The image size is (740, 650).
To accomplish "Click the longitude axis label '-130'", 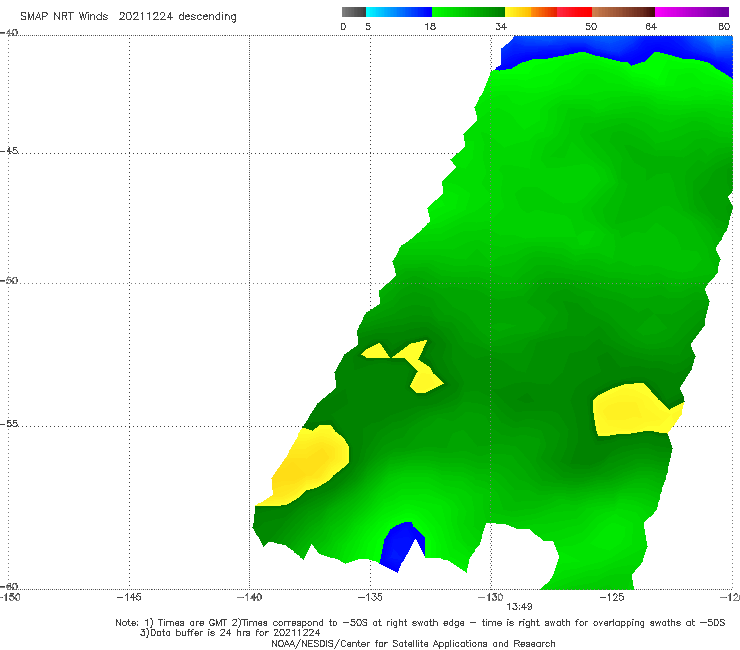I will tap(491, 597).
